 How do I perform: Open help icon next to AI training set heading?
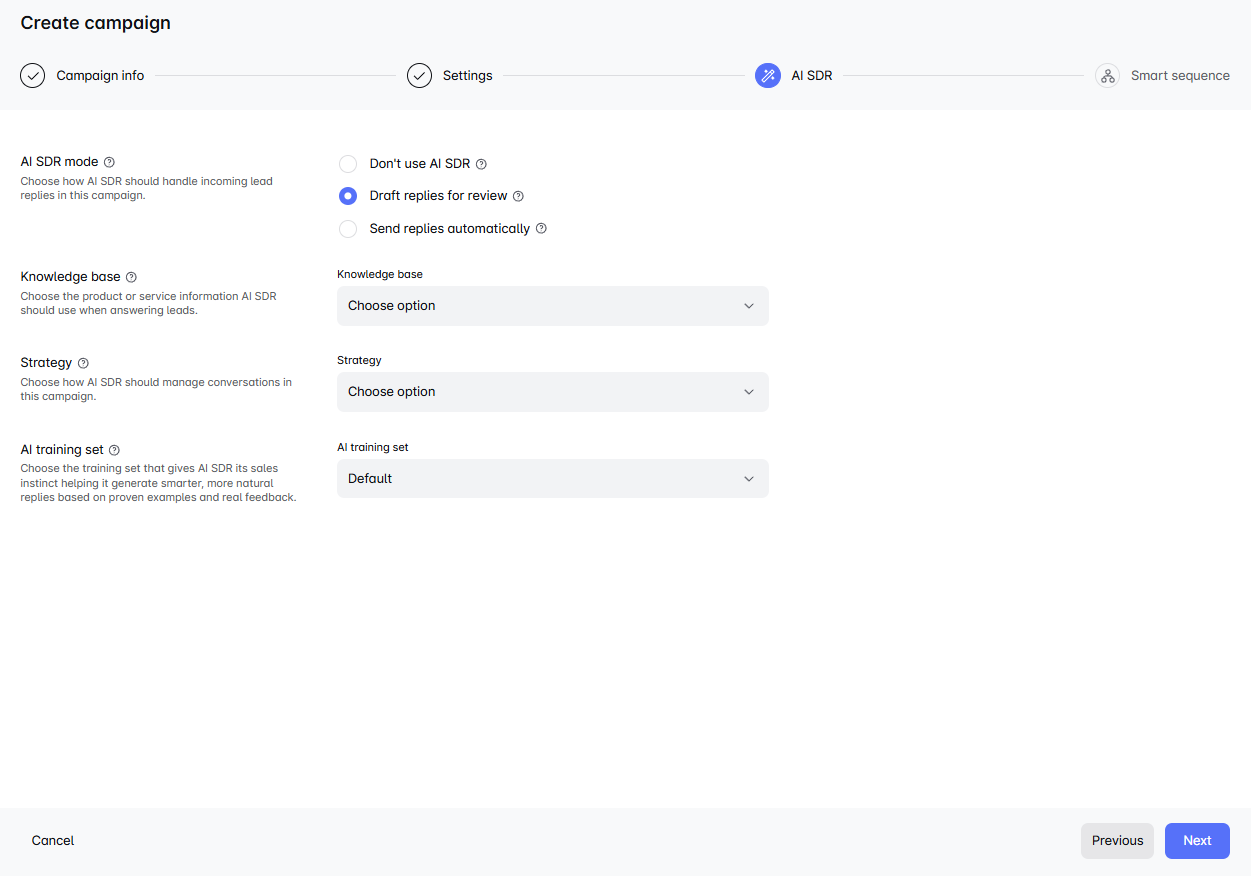coord(114,450)
